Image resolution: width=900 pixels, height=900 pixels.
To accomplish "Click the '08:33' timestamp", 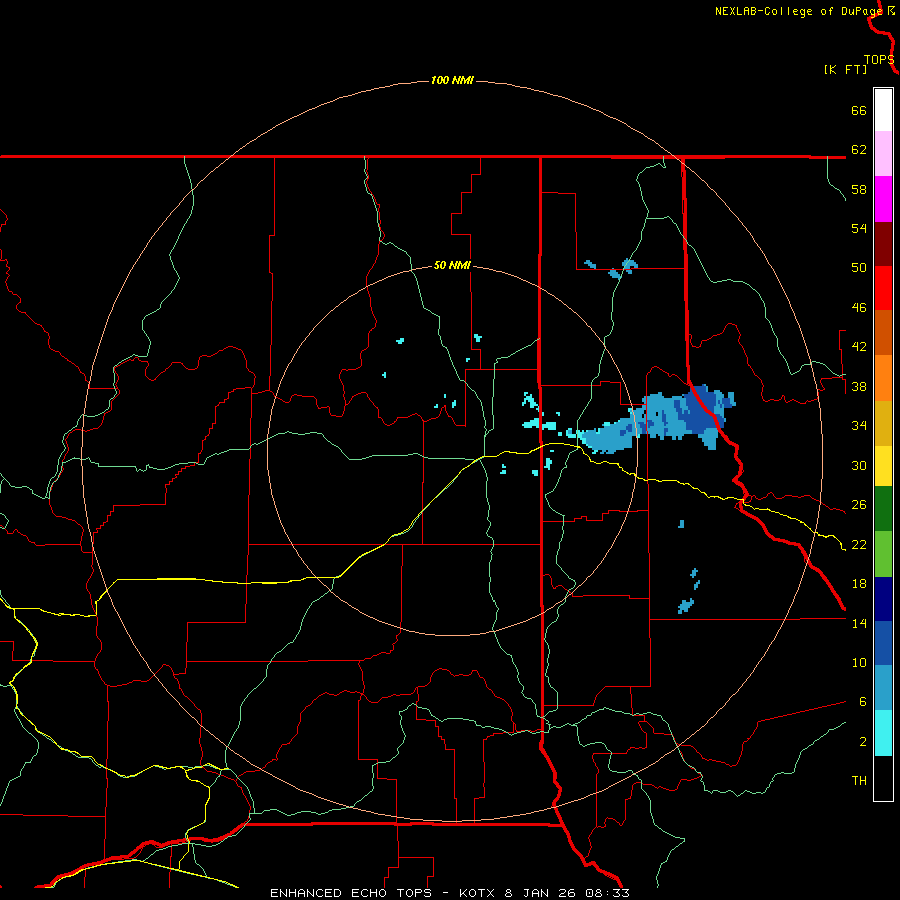I will tap(607, 893).
